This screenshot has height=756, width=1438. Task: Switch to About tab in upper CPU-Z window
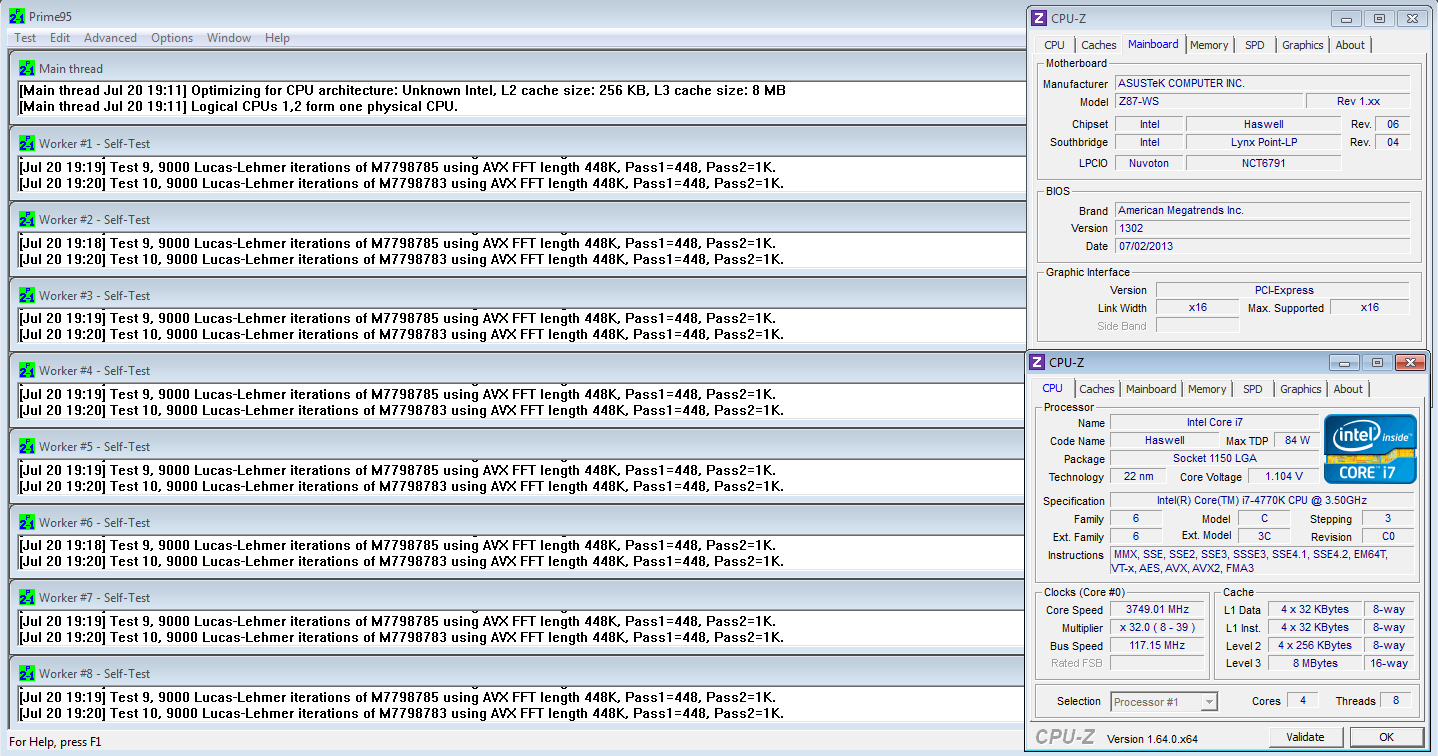tap(1350, 45)
